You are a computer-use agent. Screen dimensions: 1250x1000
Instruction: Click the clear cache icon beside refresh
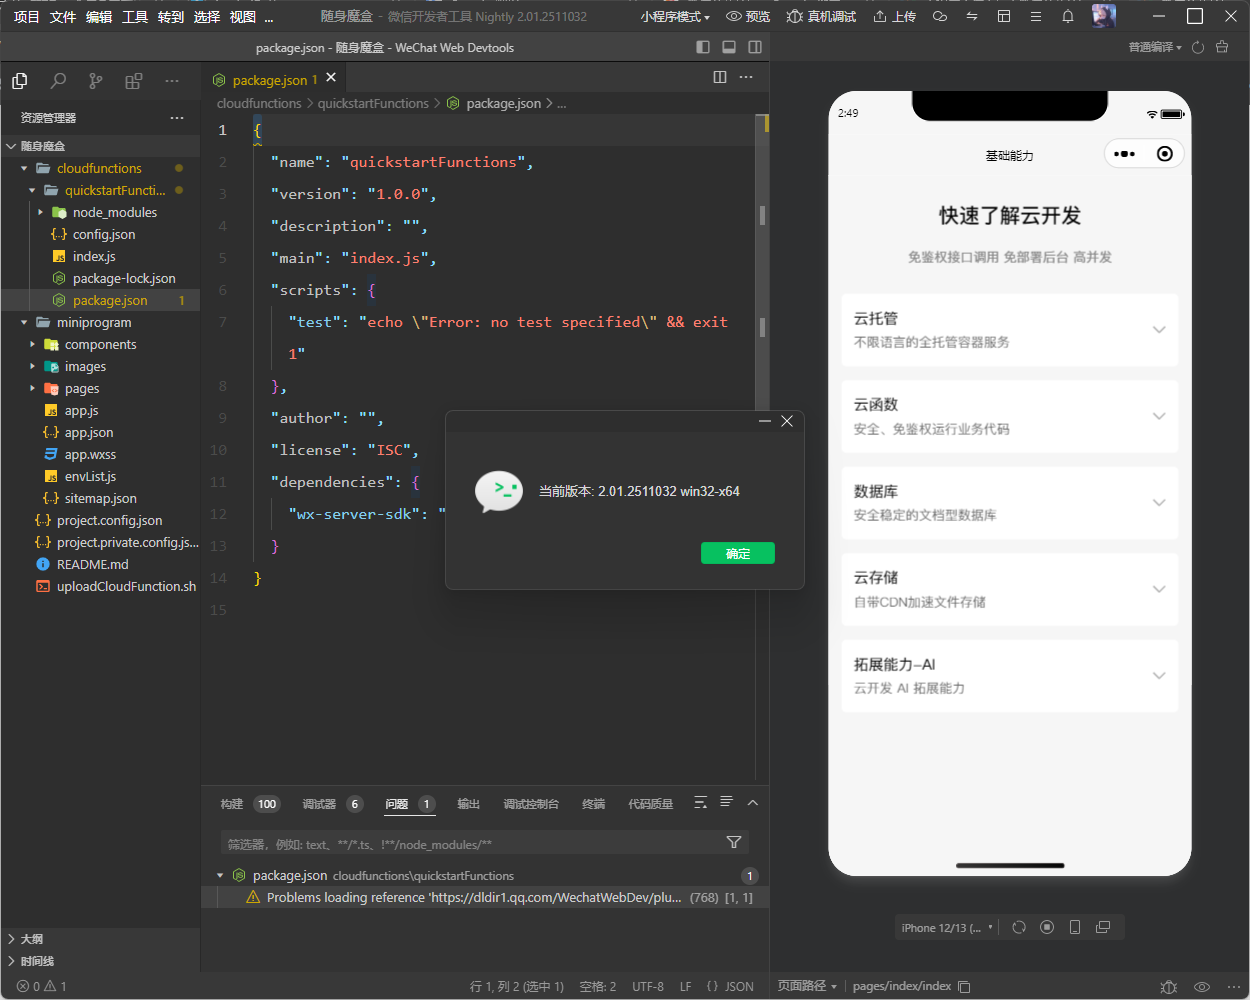coord(1222,47)
